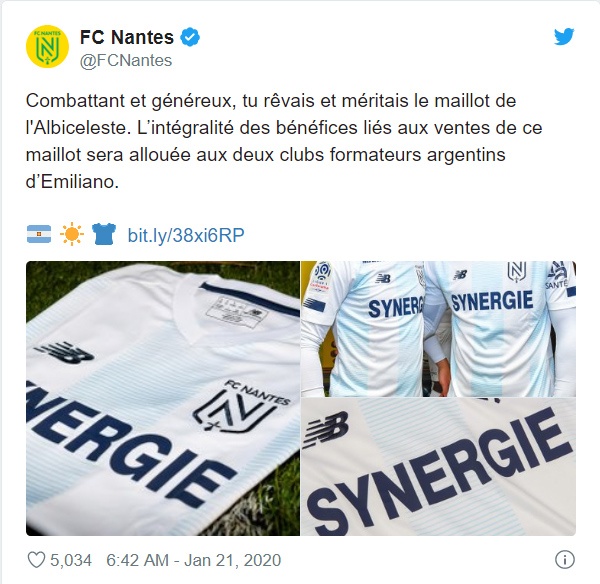Click the blue verified badge
600x584 pixels.
coord(190,37)
